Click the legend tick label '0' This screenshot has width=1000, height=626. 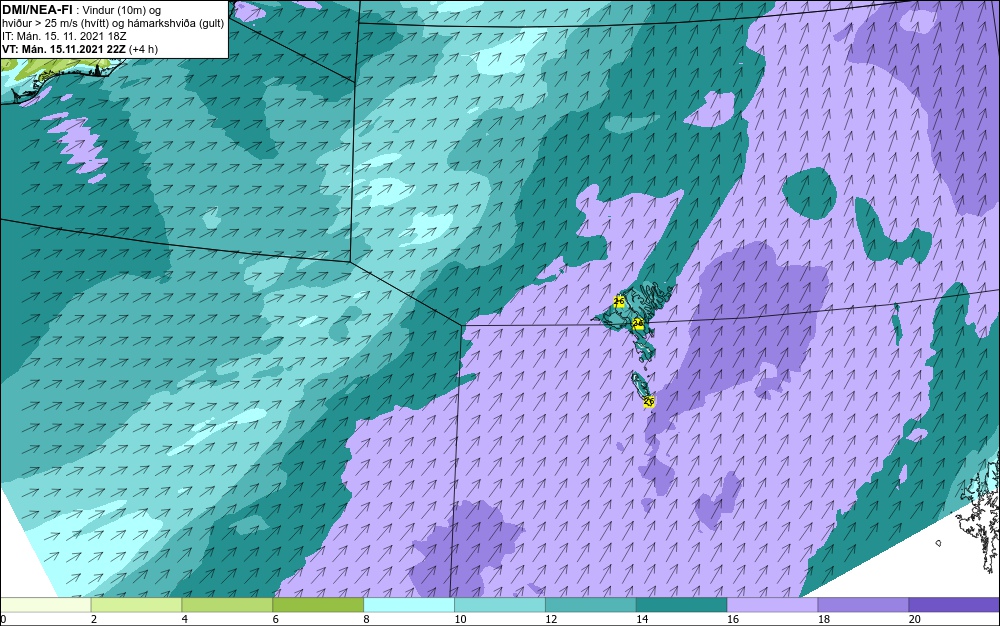[x=3, y=619]
